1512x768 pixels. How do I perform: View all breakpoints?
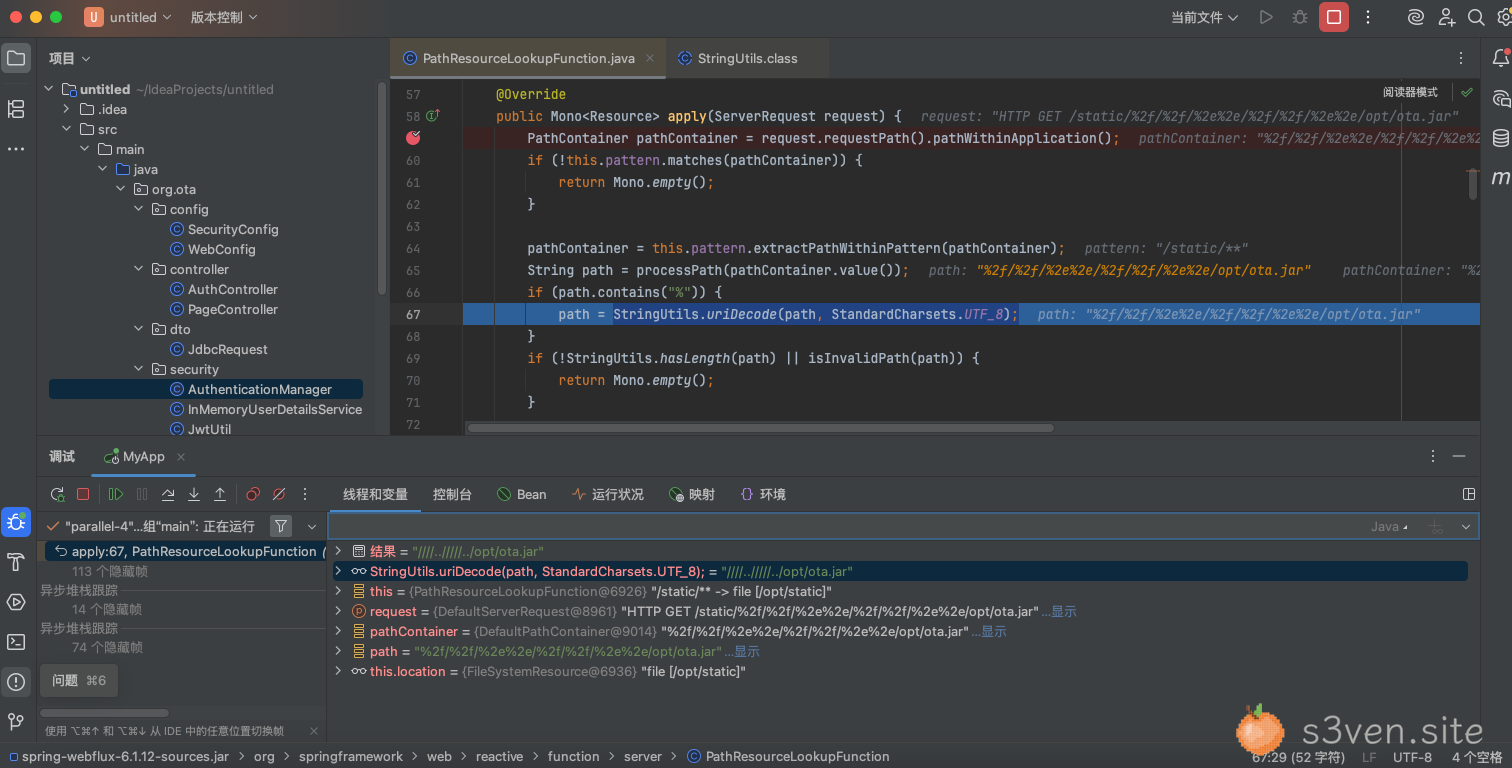point(253,494)
